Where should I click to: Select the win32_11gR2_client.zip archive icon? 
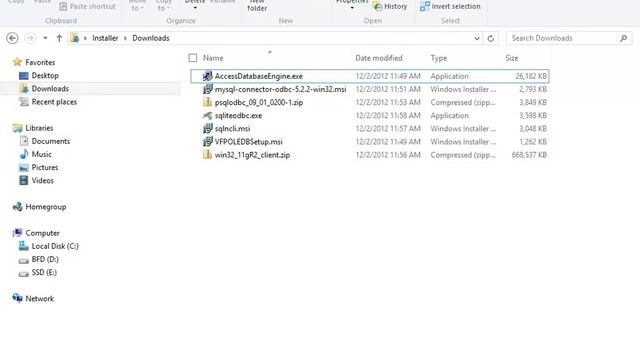[x=207, y=155]
